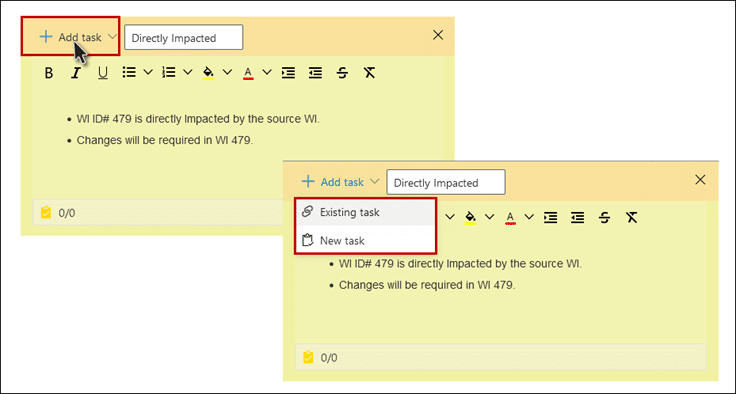Click Add task button in back note
Viewport: 736px width, 394px height.
(x=70, y=37)
